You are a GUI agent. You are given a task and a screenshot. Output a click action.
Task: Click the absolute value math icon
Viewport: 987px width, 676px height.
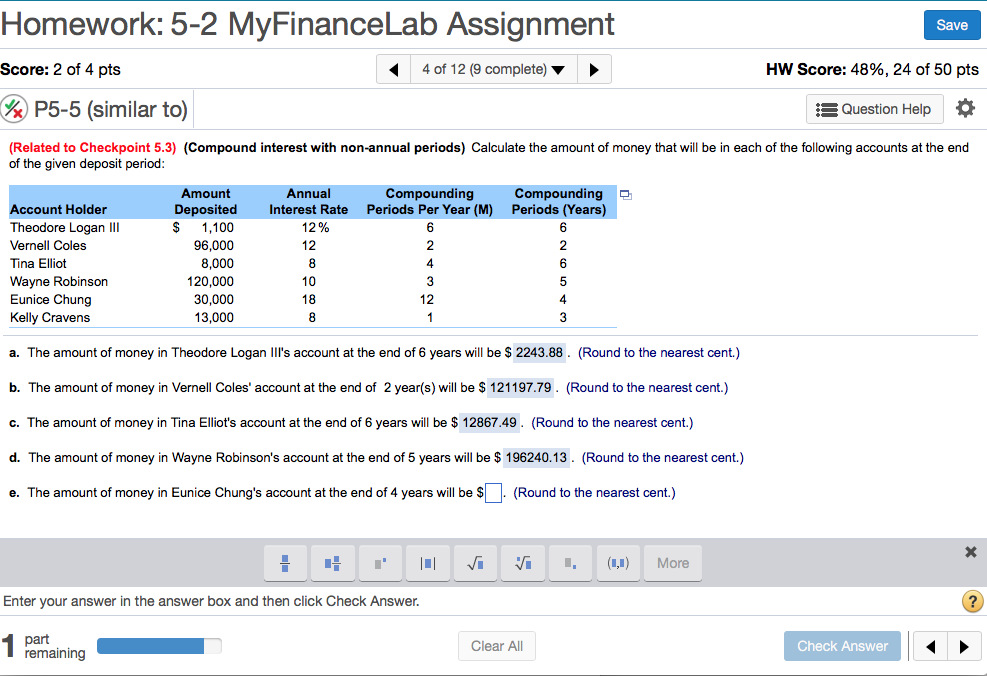pos(428,563)
